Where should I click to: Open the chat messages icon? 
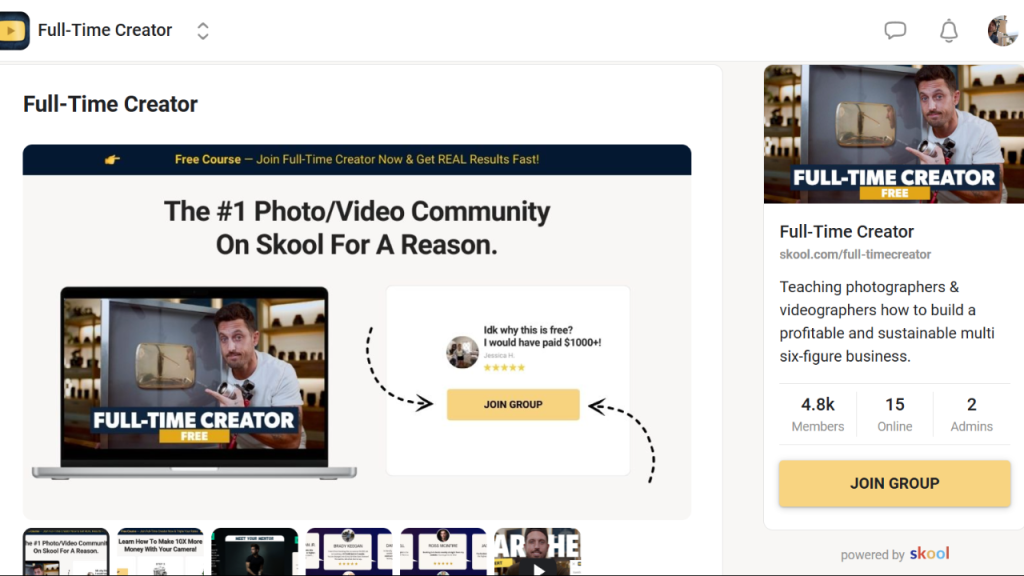[x=895, y=30]
